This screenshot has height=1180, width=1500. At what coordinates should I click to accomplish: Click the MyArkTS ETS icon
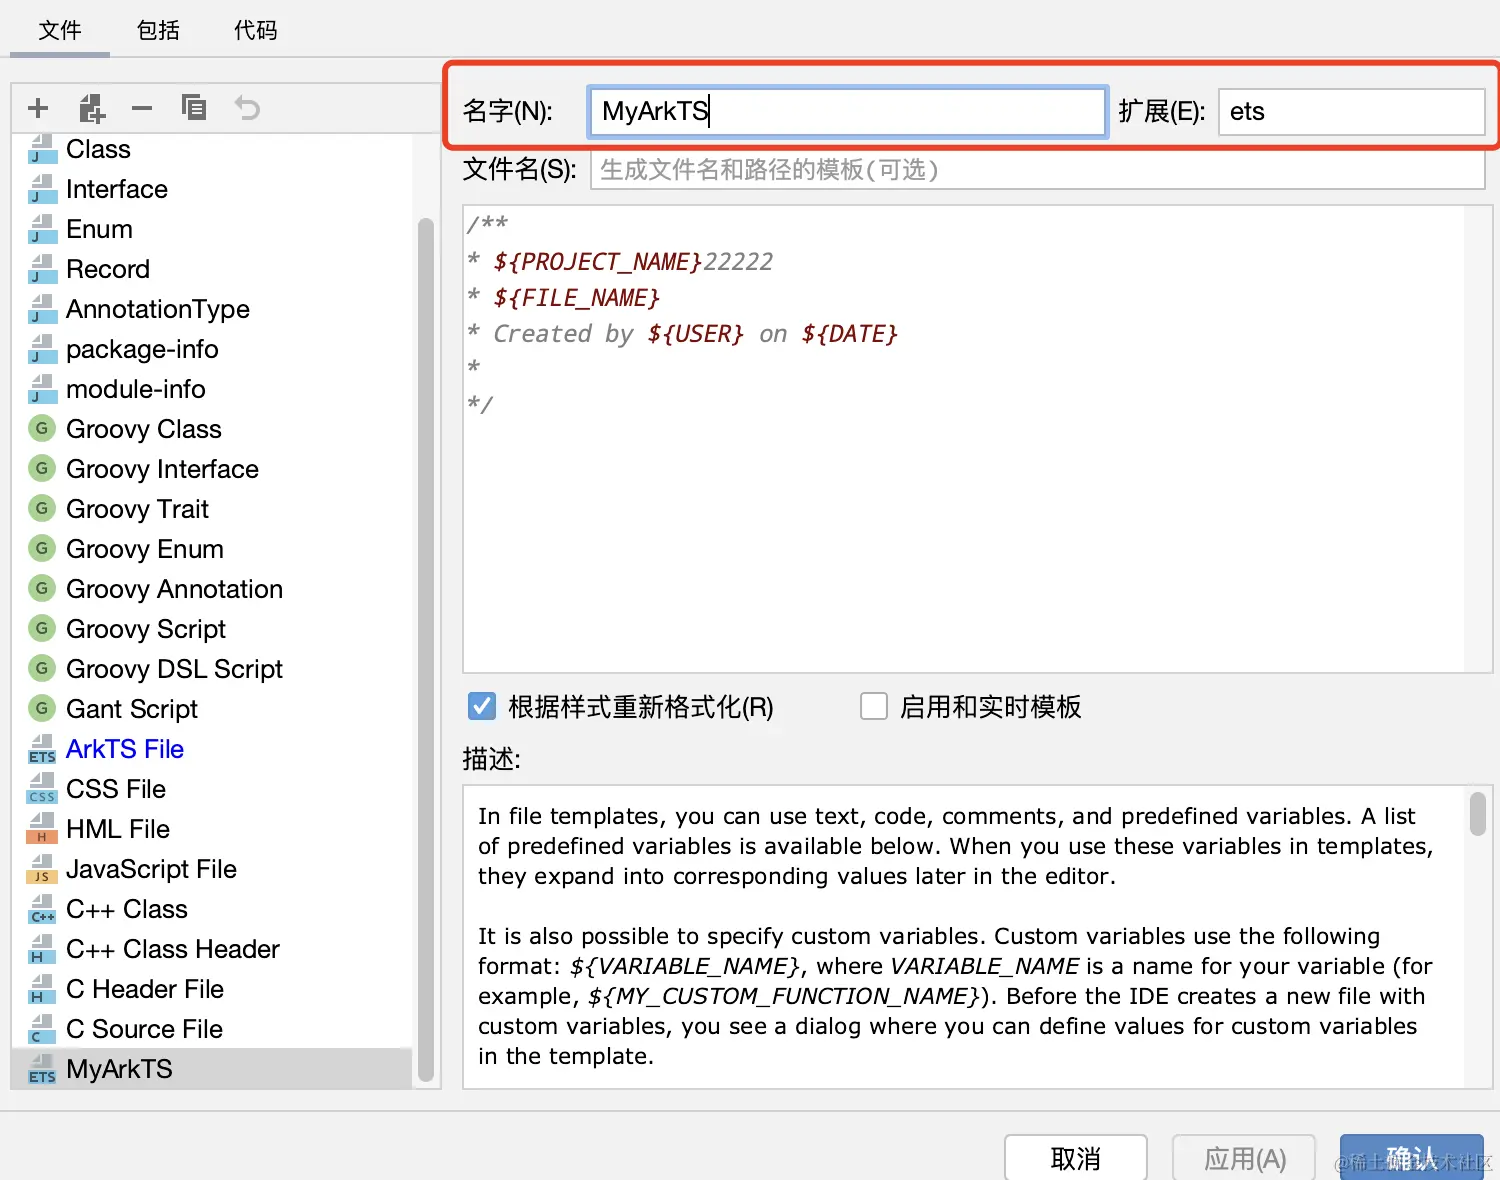point(42,1069)
